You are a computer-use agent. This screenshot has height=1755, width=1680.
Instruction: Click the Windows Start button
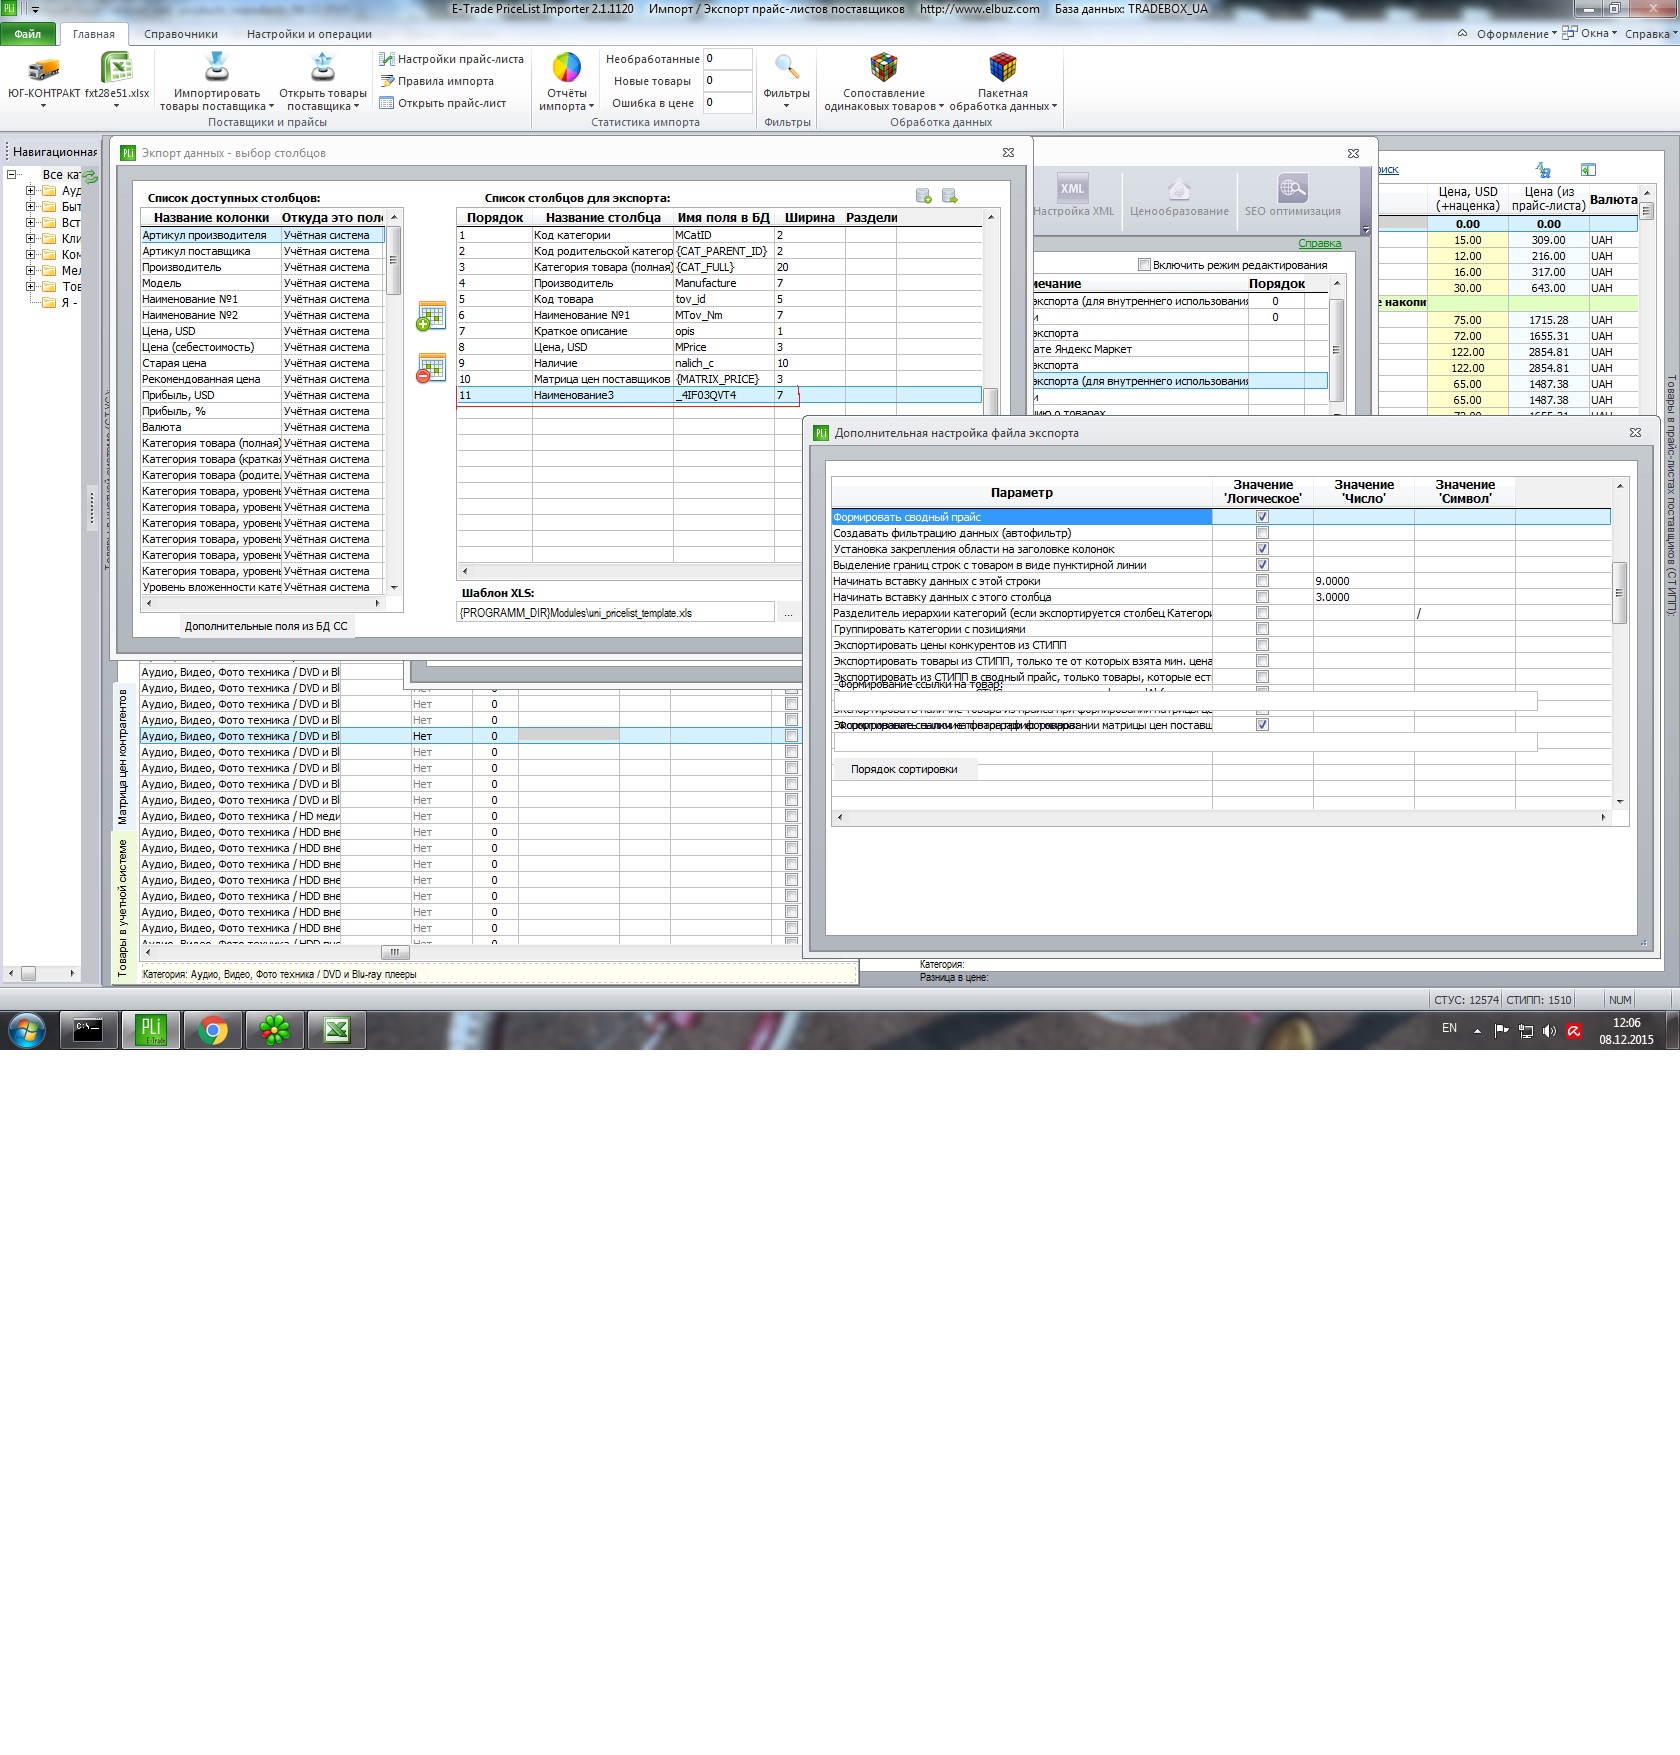click(27, 1029)
